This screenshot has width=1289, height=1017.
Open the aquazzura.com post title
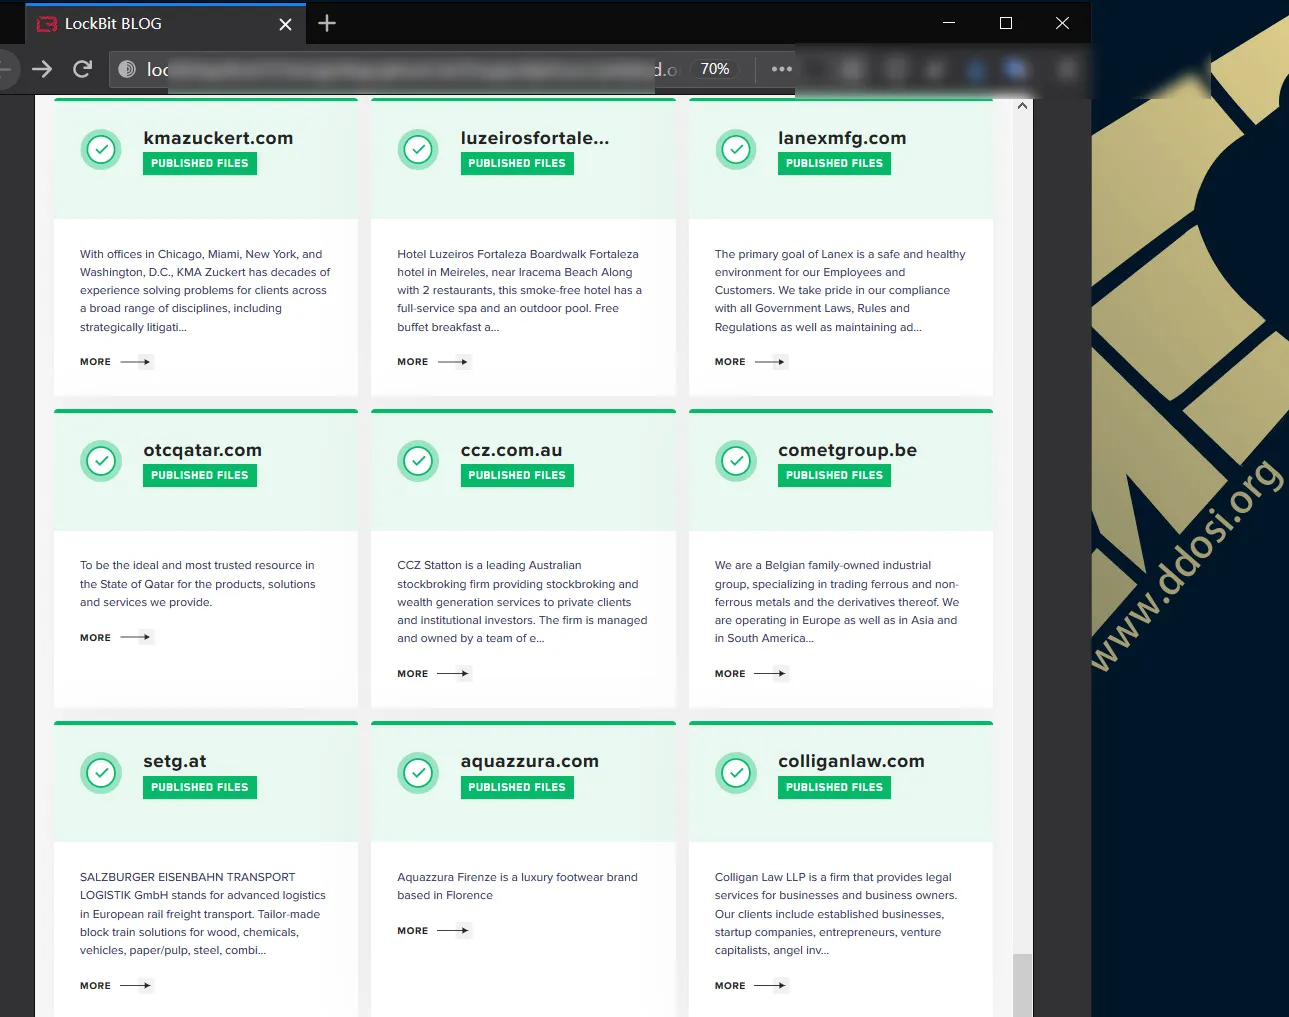point(529,761)
